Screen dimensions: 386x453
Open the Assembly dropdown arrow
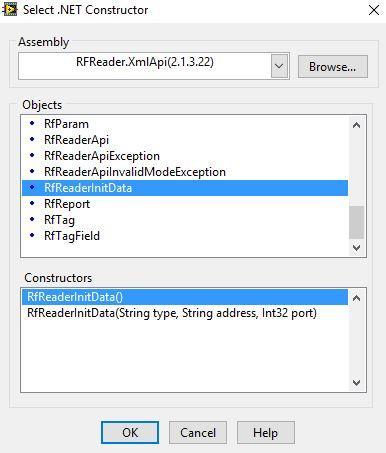(x=279, y=66)
